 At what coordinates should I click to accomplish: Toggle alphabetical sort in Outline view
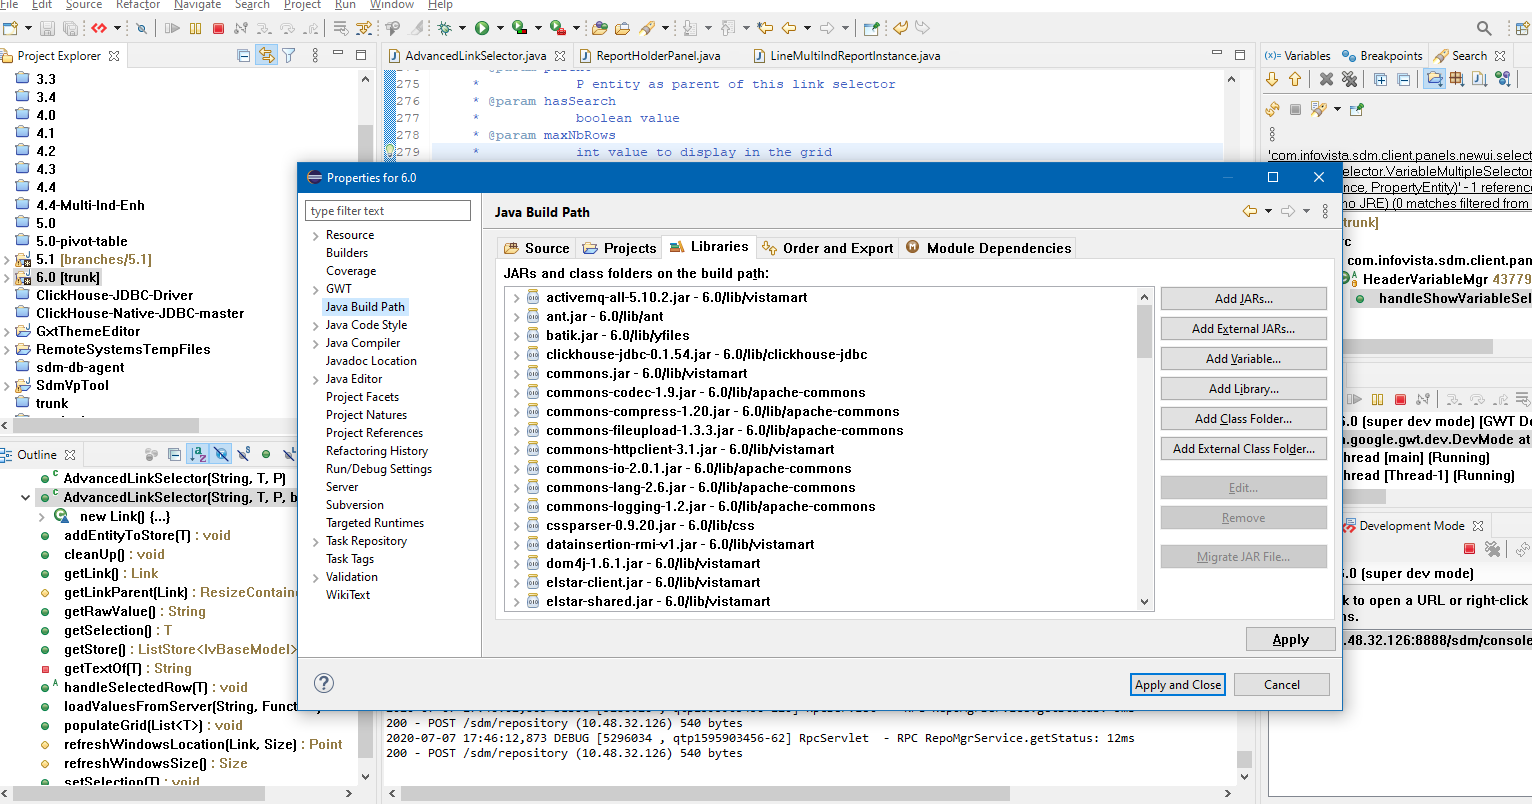198,454
